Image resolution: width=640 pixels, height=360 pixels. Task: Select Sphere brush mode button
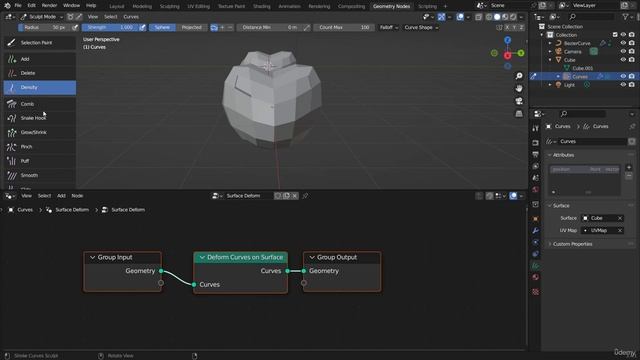[x=162, y=27]
